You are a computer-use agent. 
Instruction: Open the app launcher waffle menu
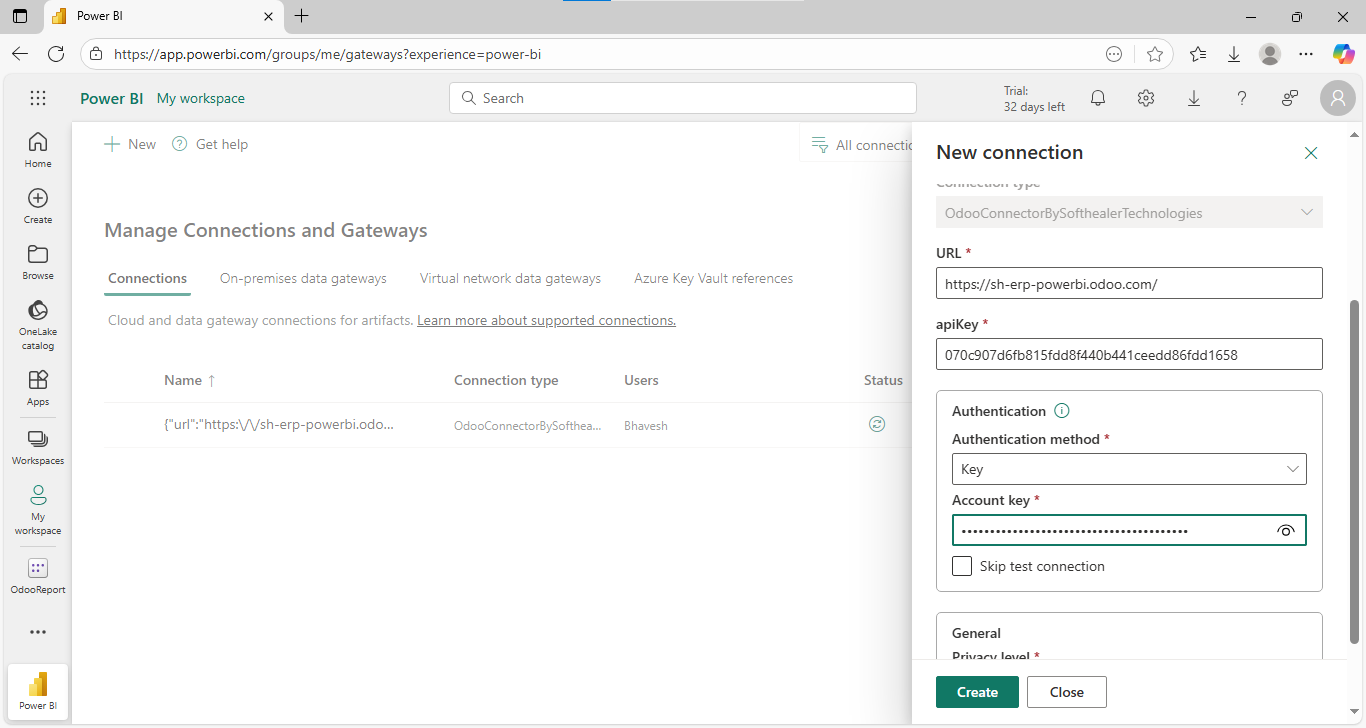point(38,98)
